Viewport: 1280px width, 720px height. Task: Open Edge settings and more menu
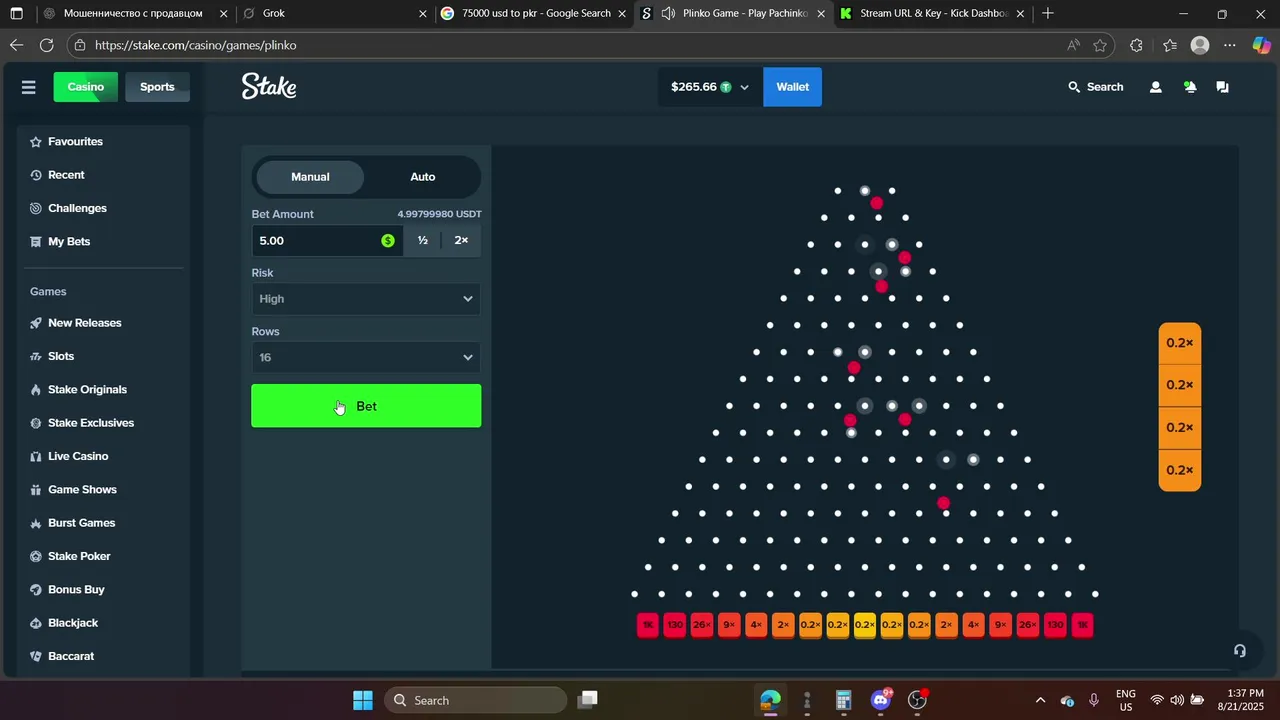(x=1230, y=45)
